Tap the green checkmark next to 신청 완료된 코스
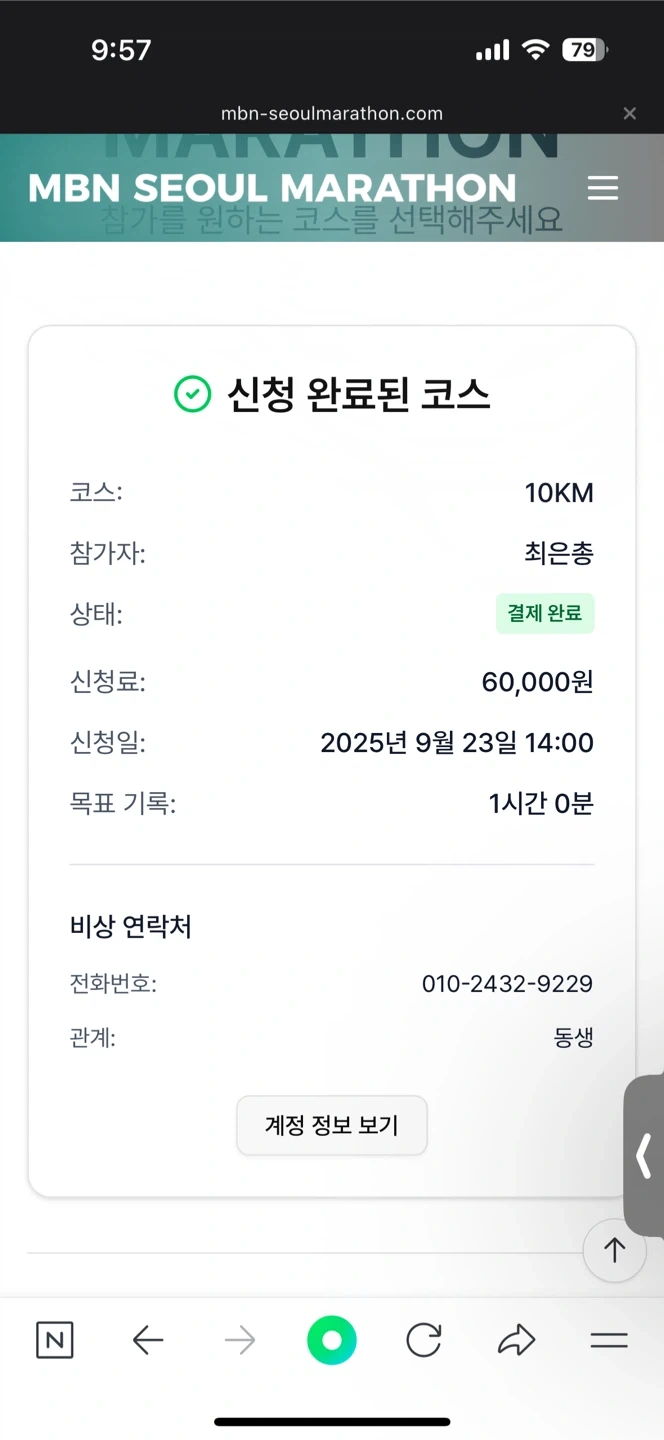664x1440 pixels. pyautogui.click(x=190, y=394)
